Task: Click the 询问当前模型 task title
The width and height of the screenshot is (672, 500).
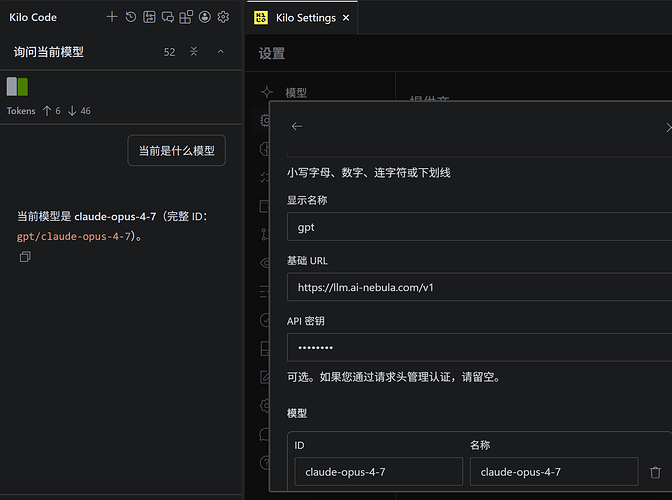Action: pos(48,52)
